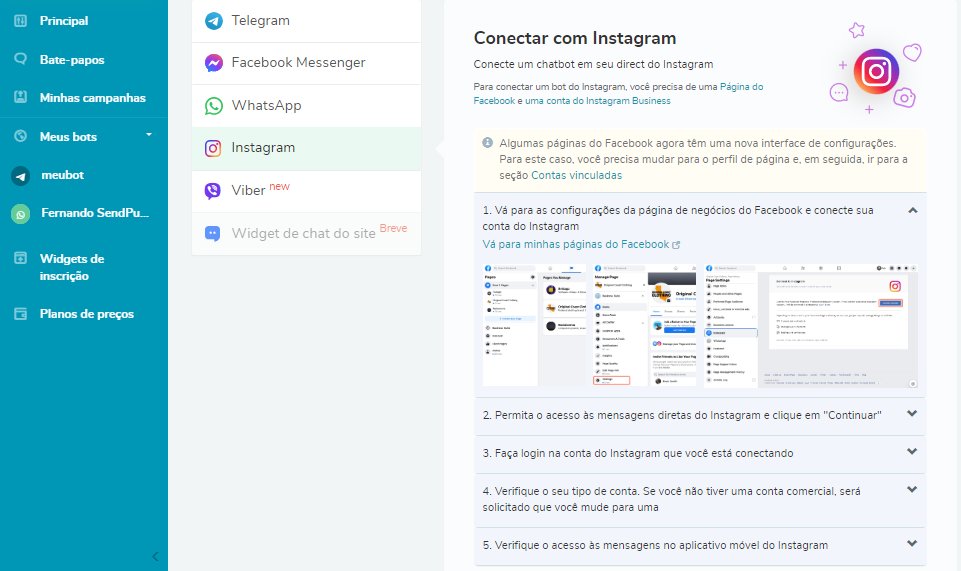Open Planos de preços

(84, 314)
